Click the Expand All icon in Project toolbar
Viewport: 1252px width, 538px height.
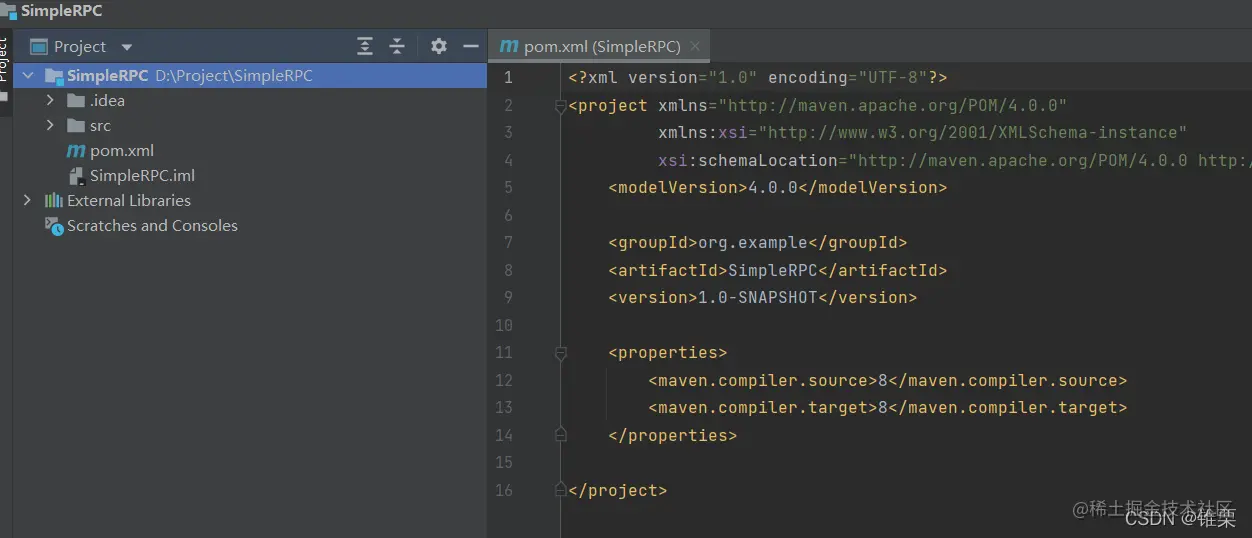tap(365, 46)
